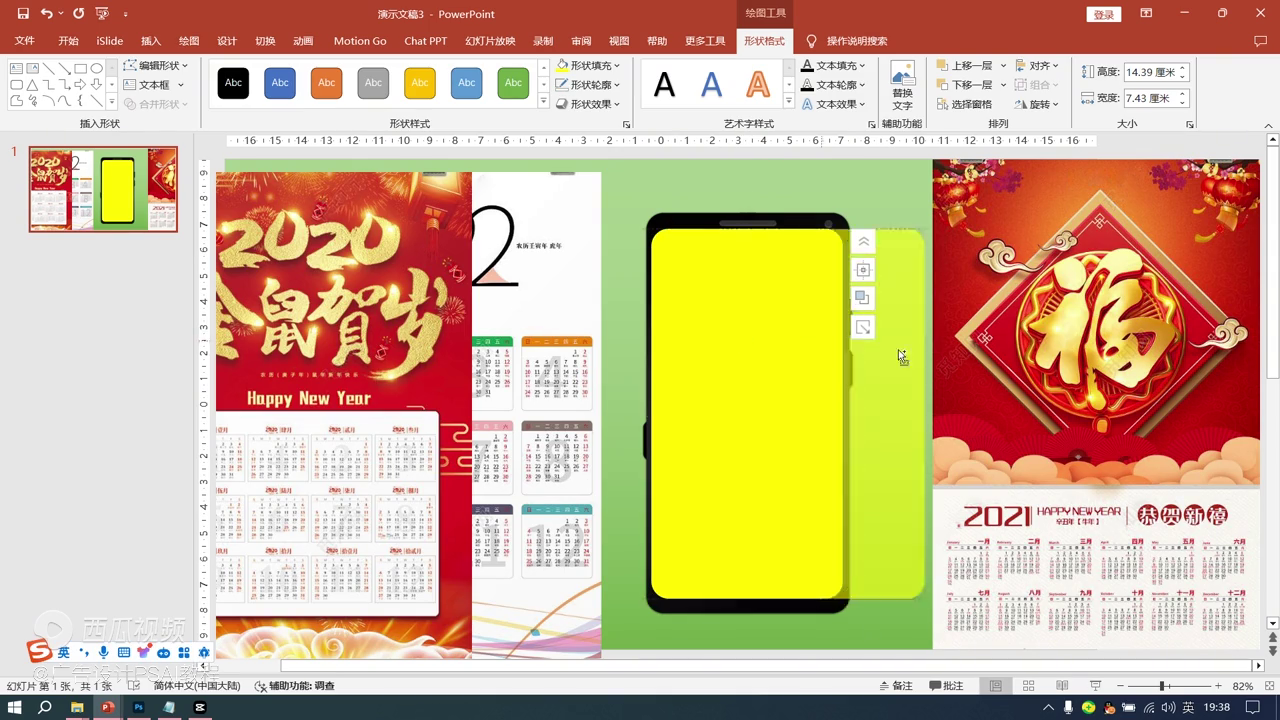Open the 旋转 rotate dropdown
The image size is (1280, 720).
pos(1037,104)
